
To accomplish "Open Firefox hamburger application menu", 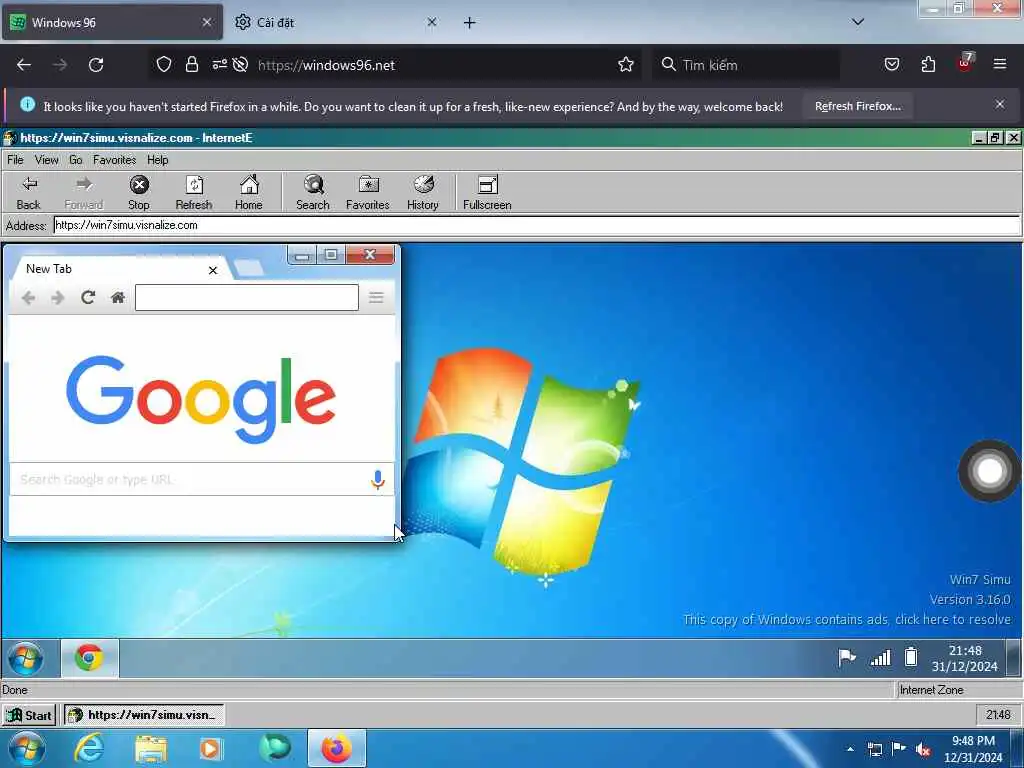I will tap(999, 64).
